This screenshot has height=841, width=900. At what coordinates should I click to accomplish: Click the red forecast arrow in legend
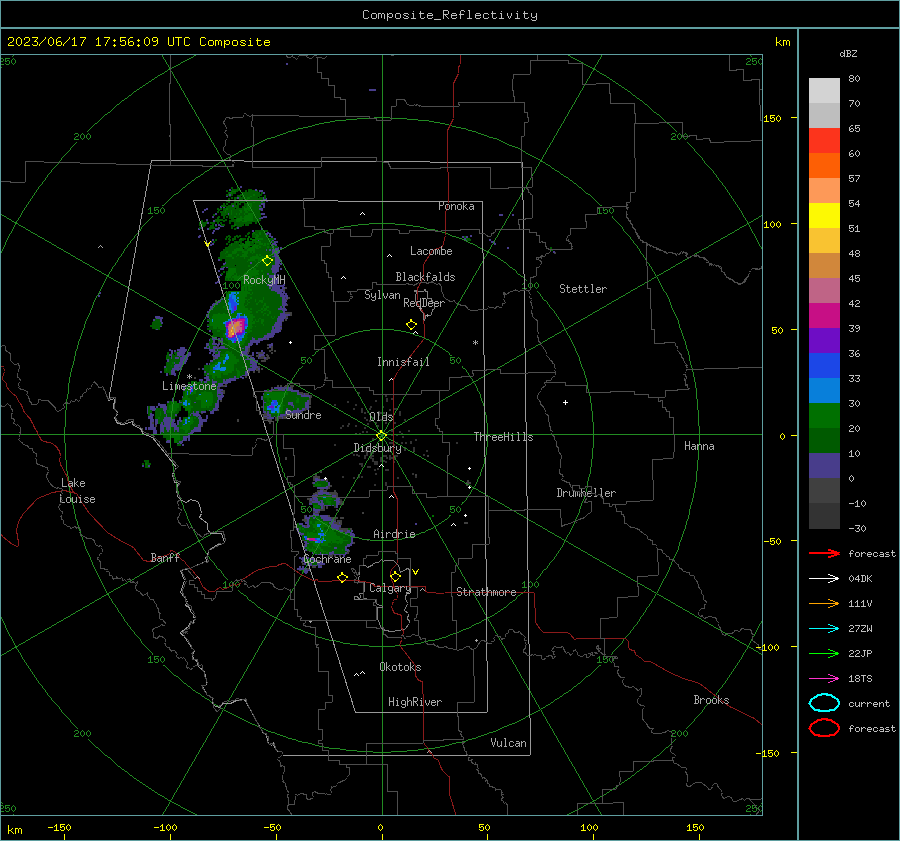[824, 553]
